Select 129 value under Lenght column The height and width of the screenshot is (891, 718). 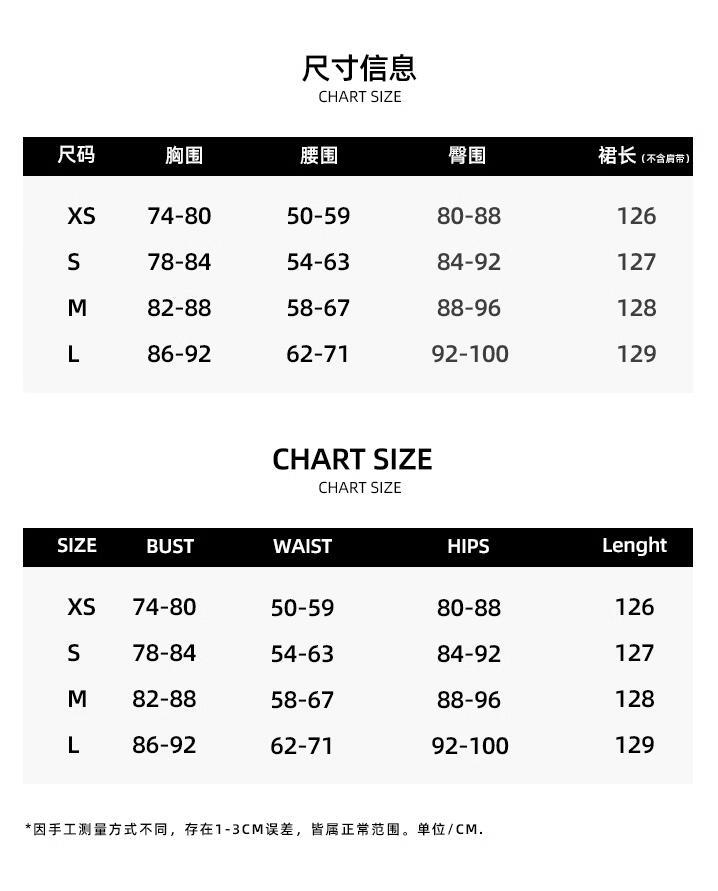coord(634,745)
